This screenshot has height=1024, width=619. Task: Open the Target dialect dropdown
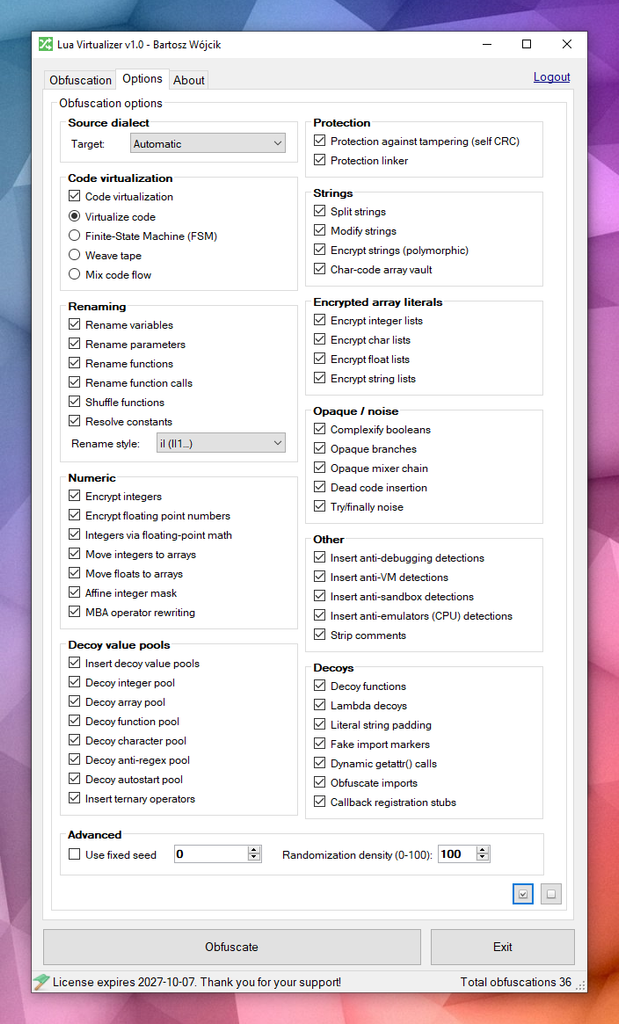tap(208, 144)
